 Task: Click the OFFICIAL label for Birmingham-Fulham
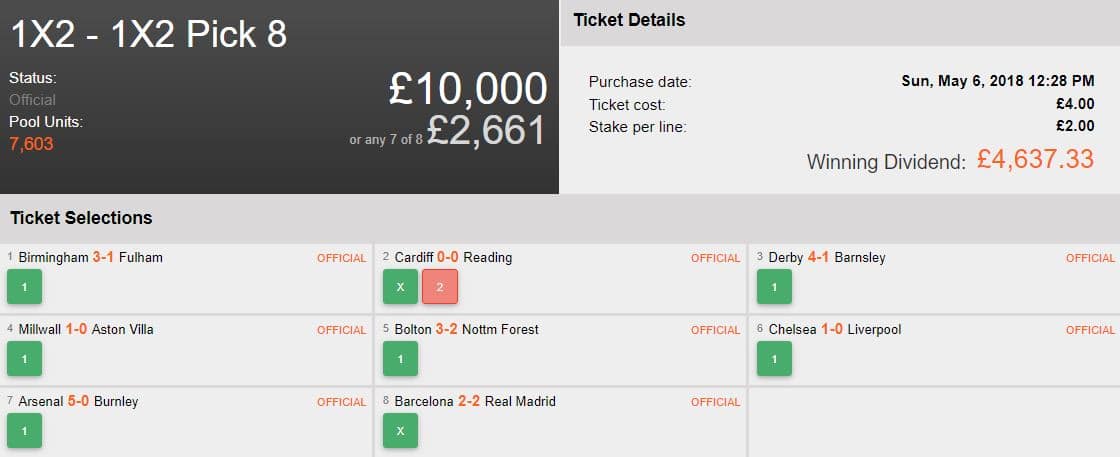(341, 258)
